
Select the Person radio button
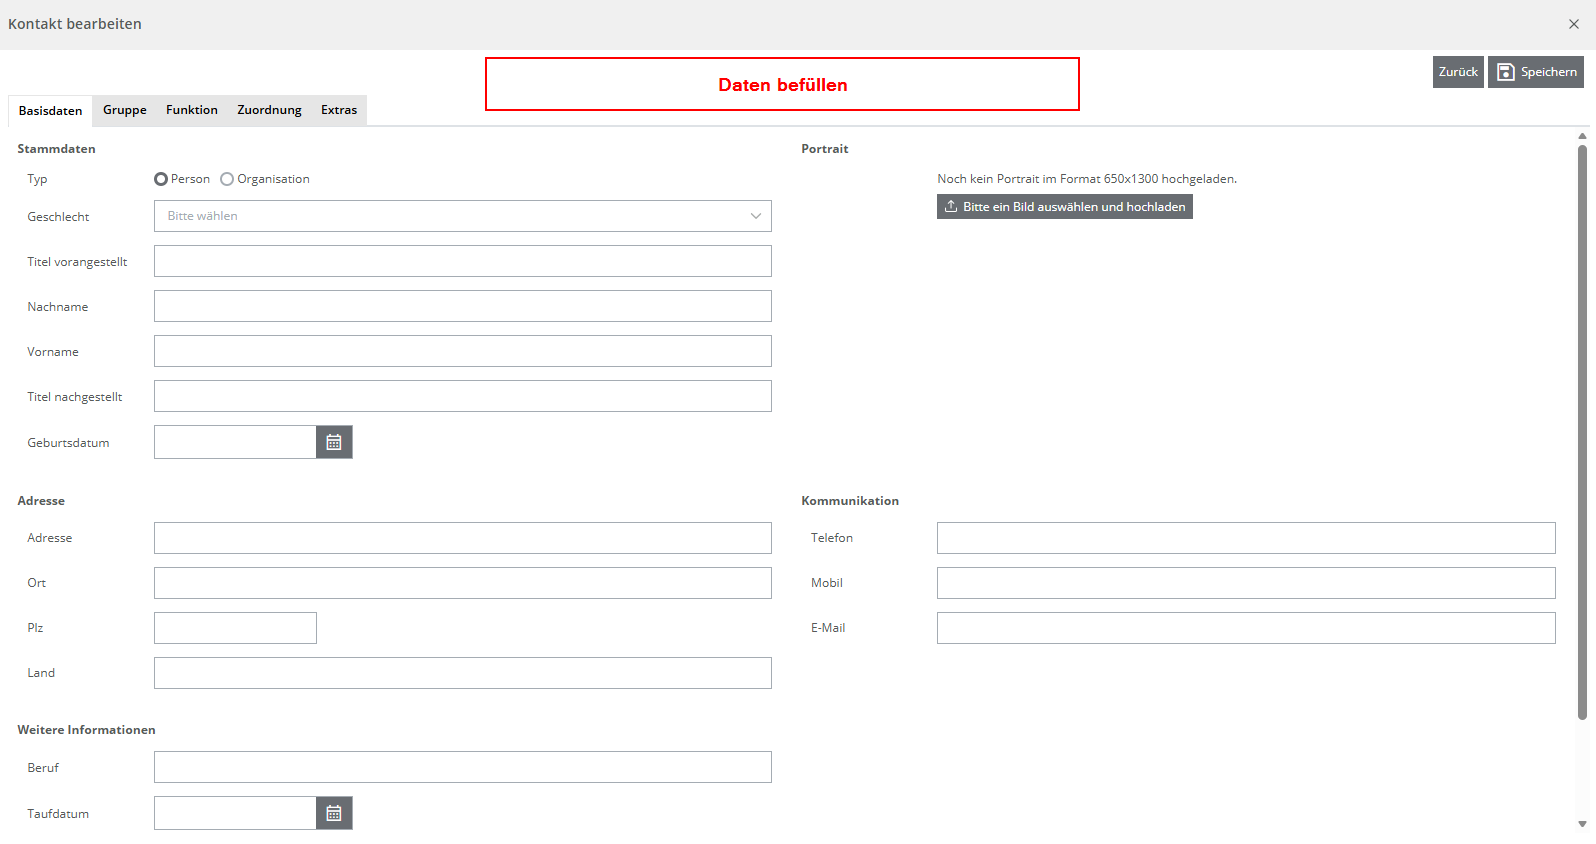[161, 179]
